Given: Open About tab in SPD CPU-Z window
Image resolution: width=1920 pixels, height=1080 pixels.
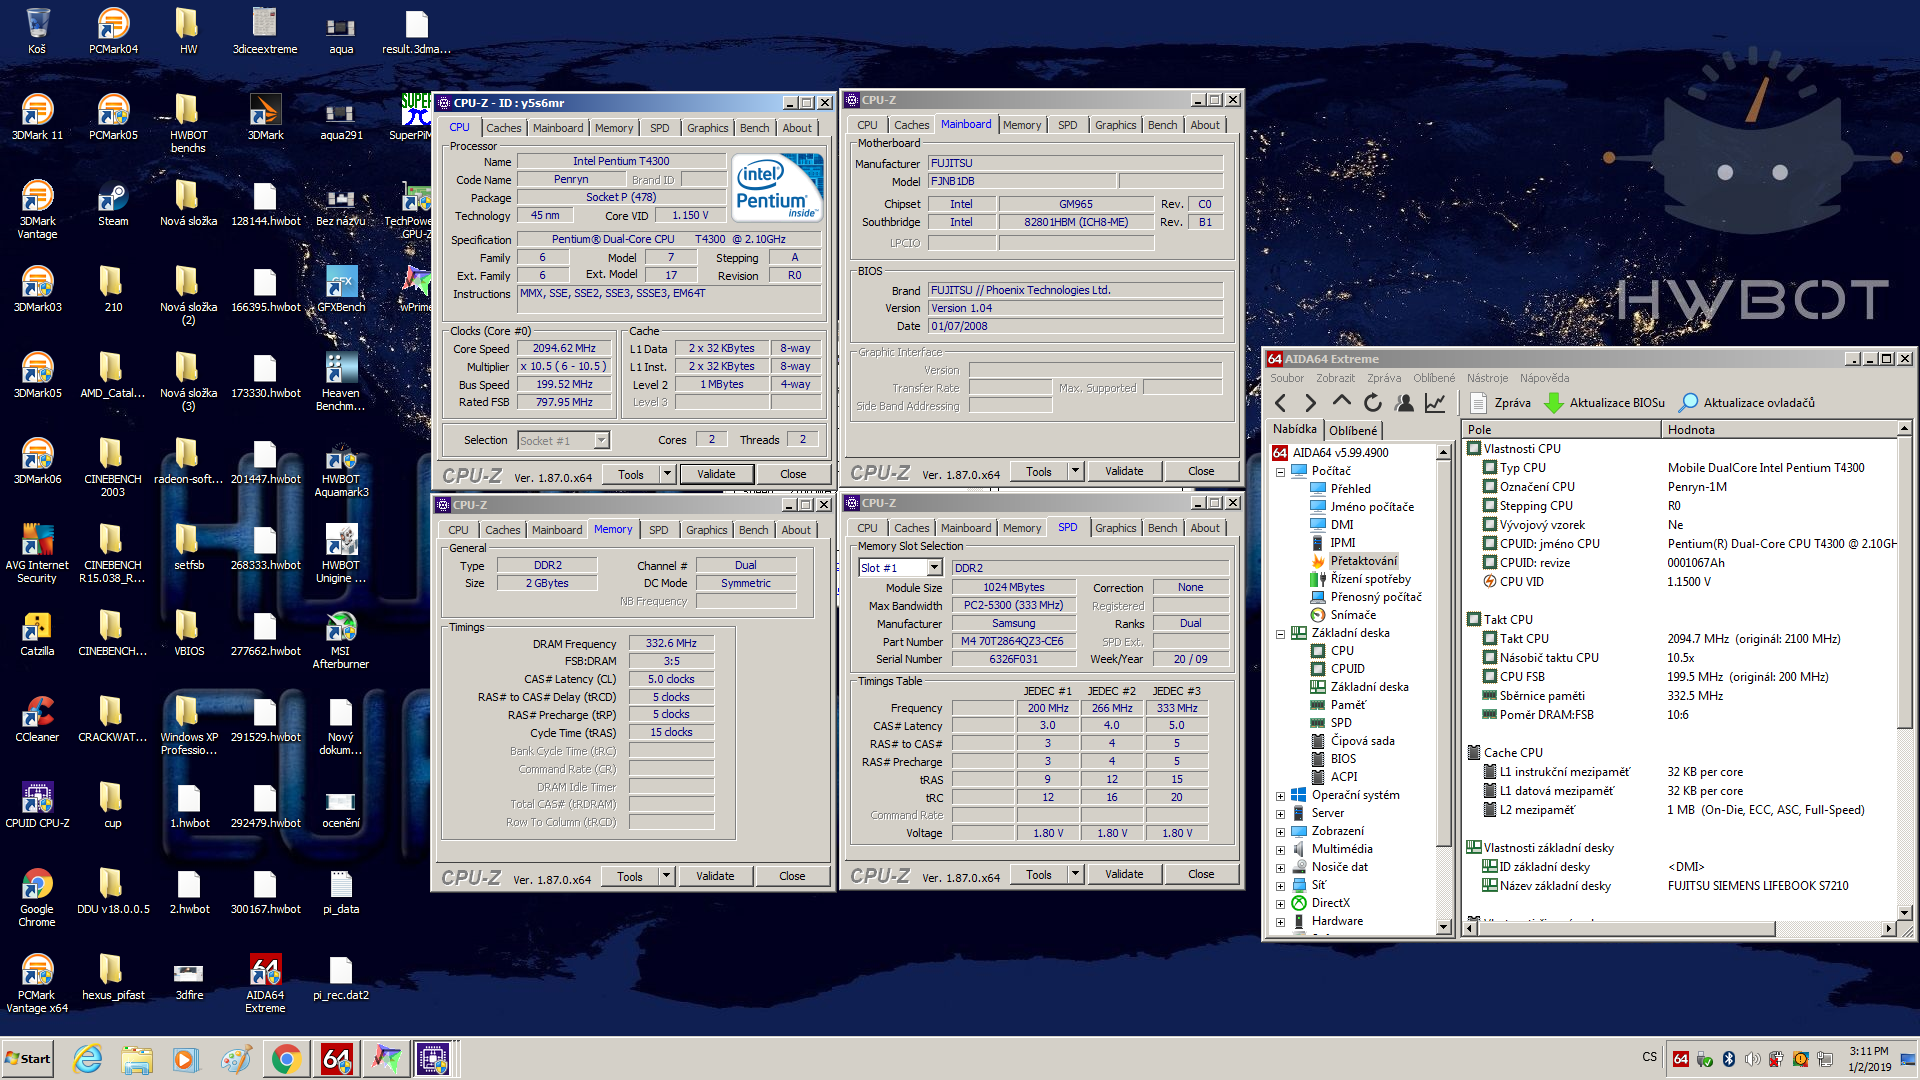Looking at the screenshot, I should pyautogui.click(x=1204, y=528).
